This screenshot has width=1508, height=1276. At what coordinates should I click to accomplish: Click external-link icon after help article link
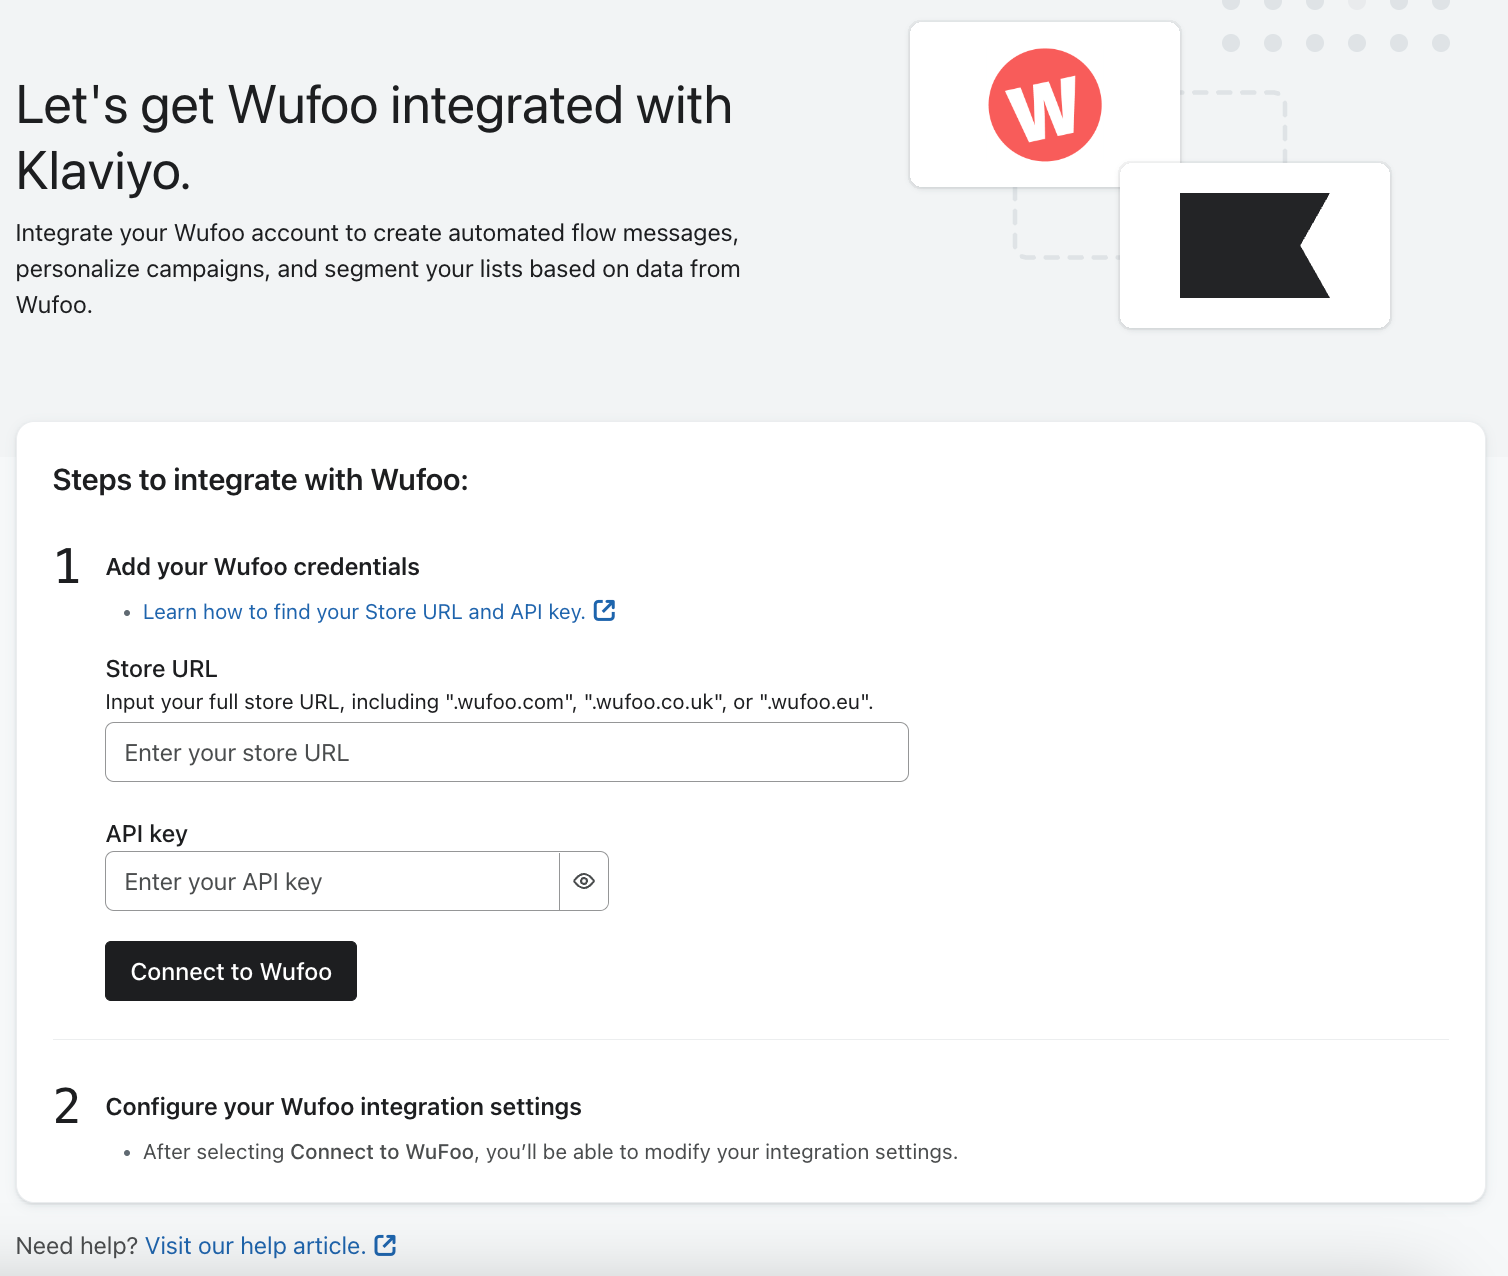pyautogui.click(x=385, y=1245)
